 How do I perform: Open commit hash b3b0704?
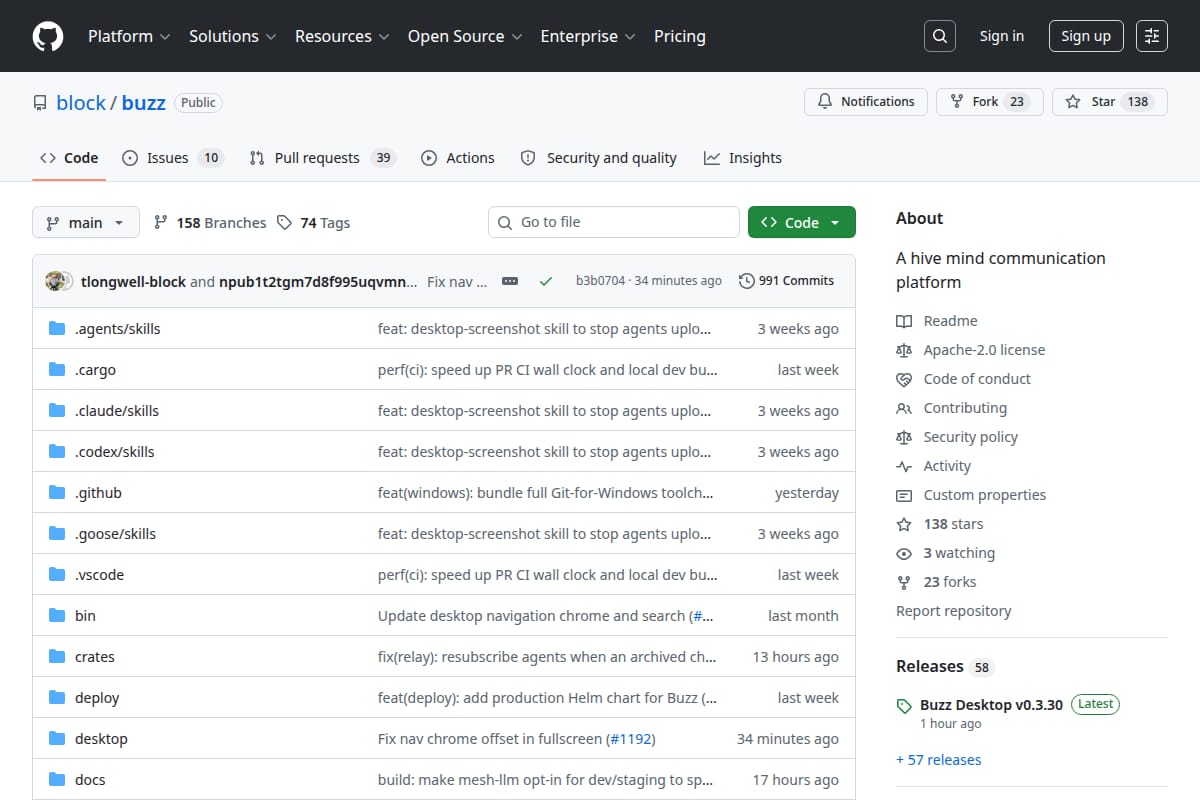point(600,281)
